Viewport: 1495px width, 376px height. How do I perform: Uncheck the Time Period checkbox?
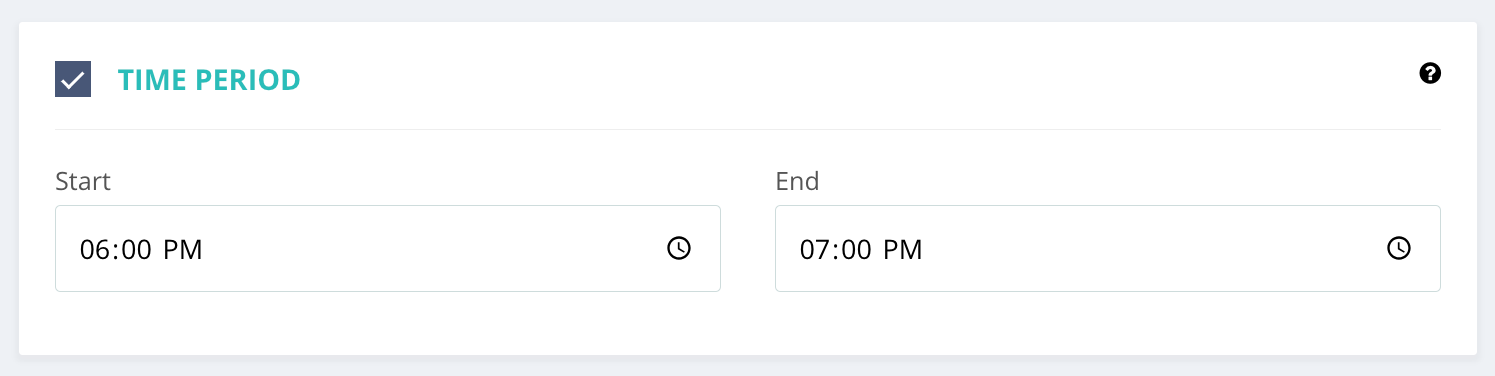coord(73,79)
